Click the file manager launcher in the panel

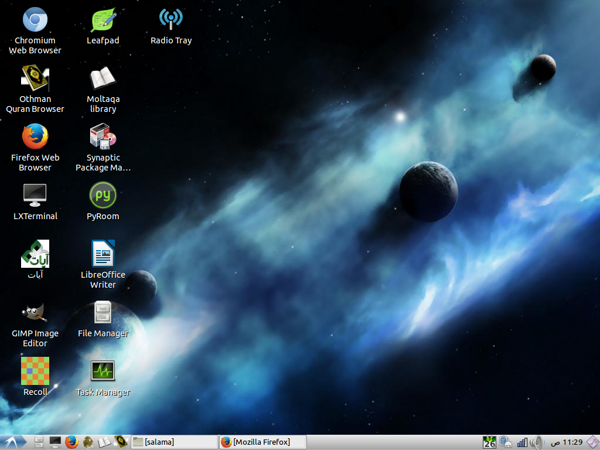[x=39, y=442]
